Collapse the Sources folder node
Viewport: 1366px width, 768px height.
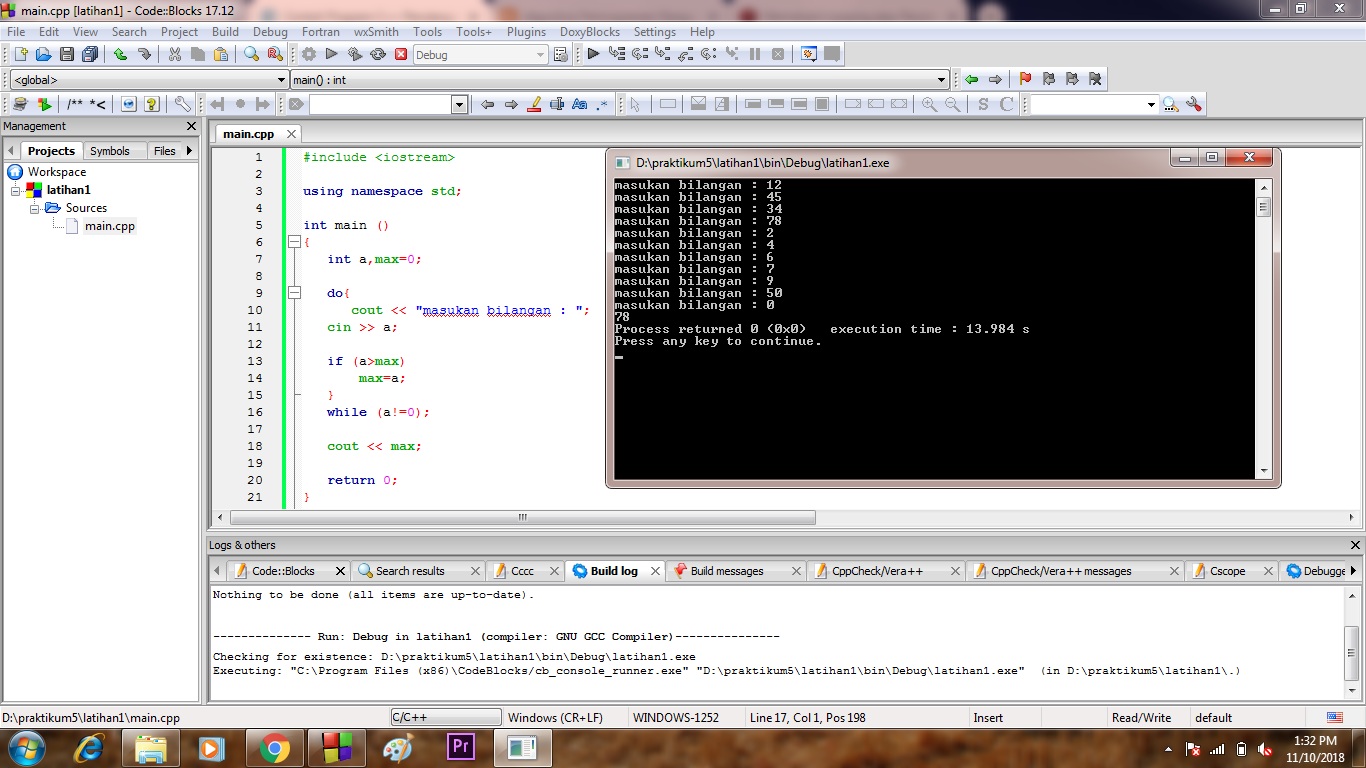pos(35,208)
